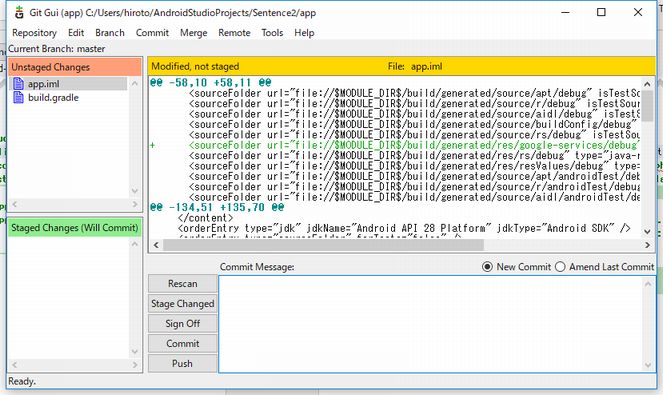The image size is (663, 395).
Task: Click the Unstaged Changes list scroll right arrow
Action: click(x=135, y=204)
